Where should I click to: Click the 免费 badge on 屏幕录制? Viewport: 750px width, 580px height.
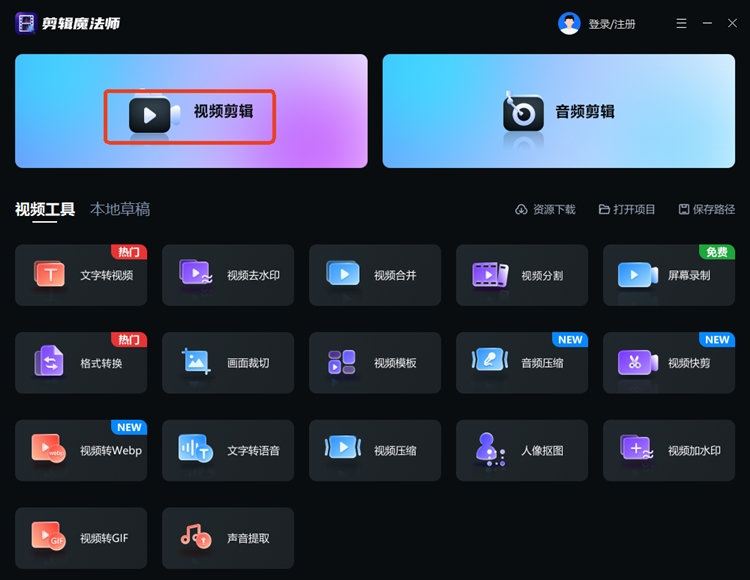717,252
